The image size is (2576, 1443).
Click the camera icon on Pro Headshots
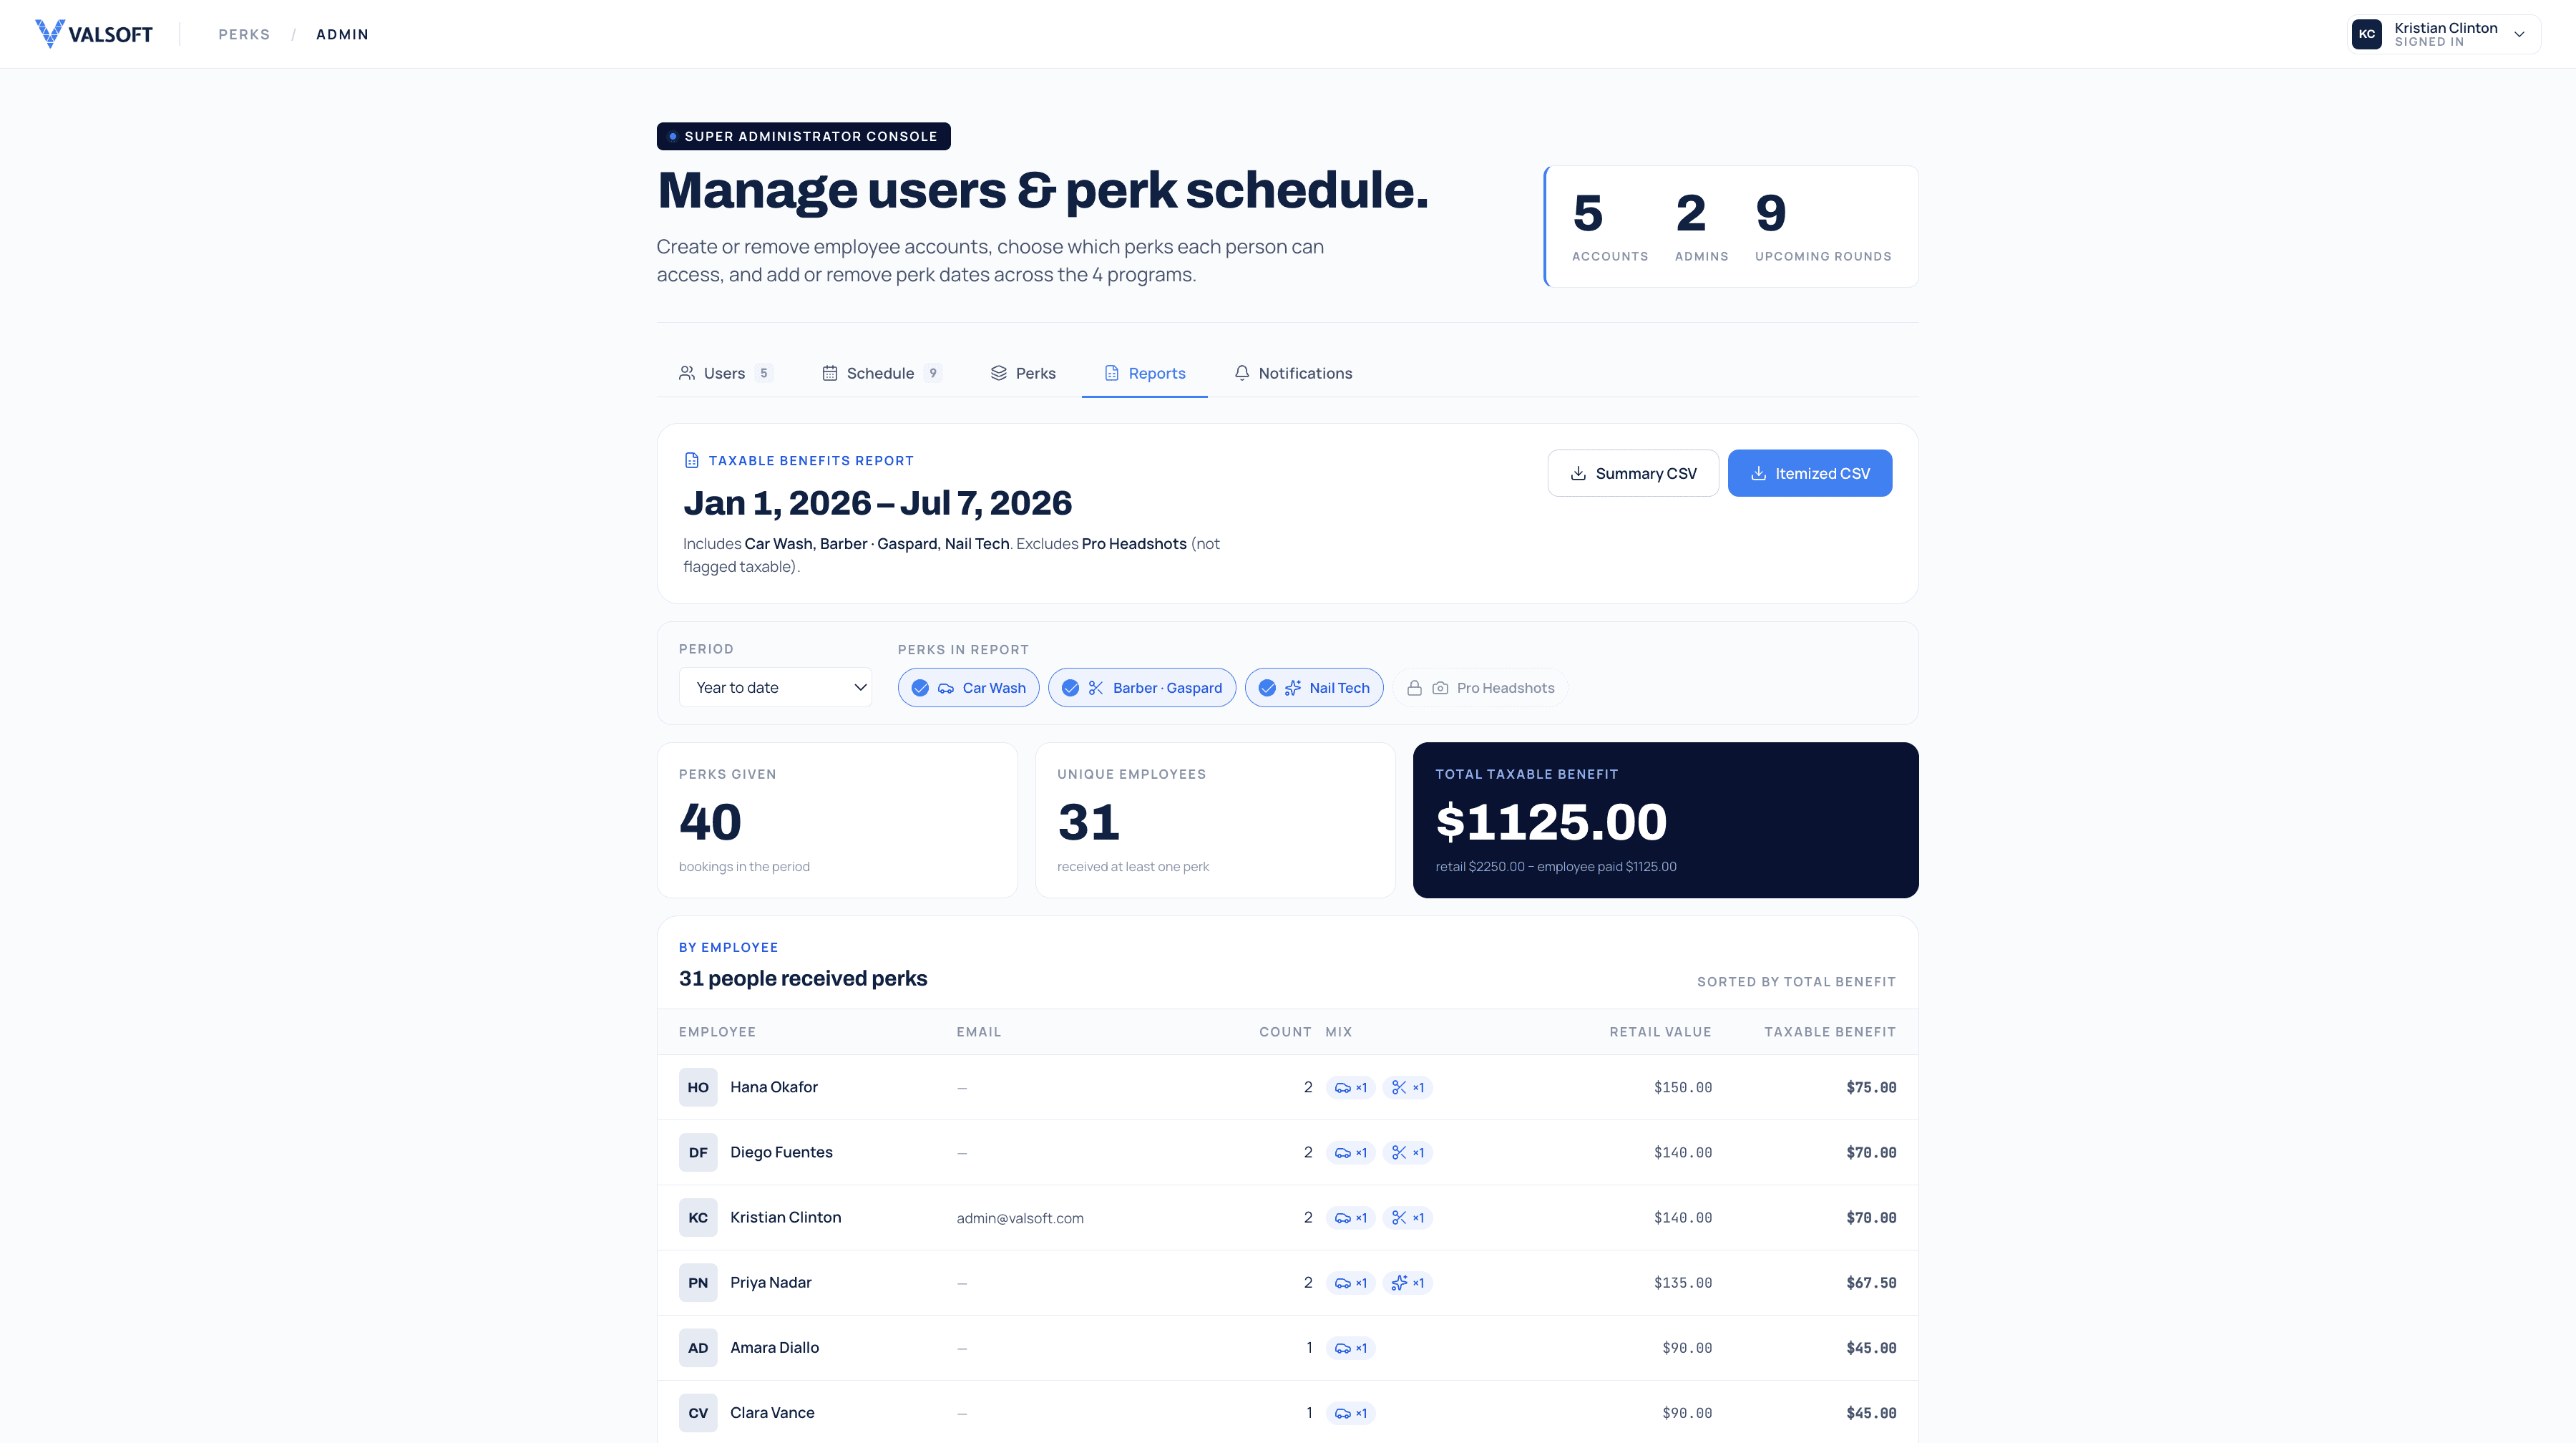[x=1440, y=688]
